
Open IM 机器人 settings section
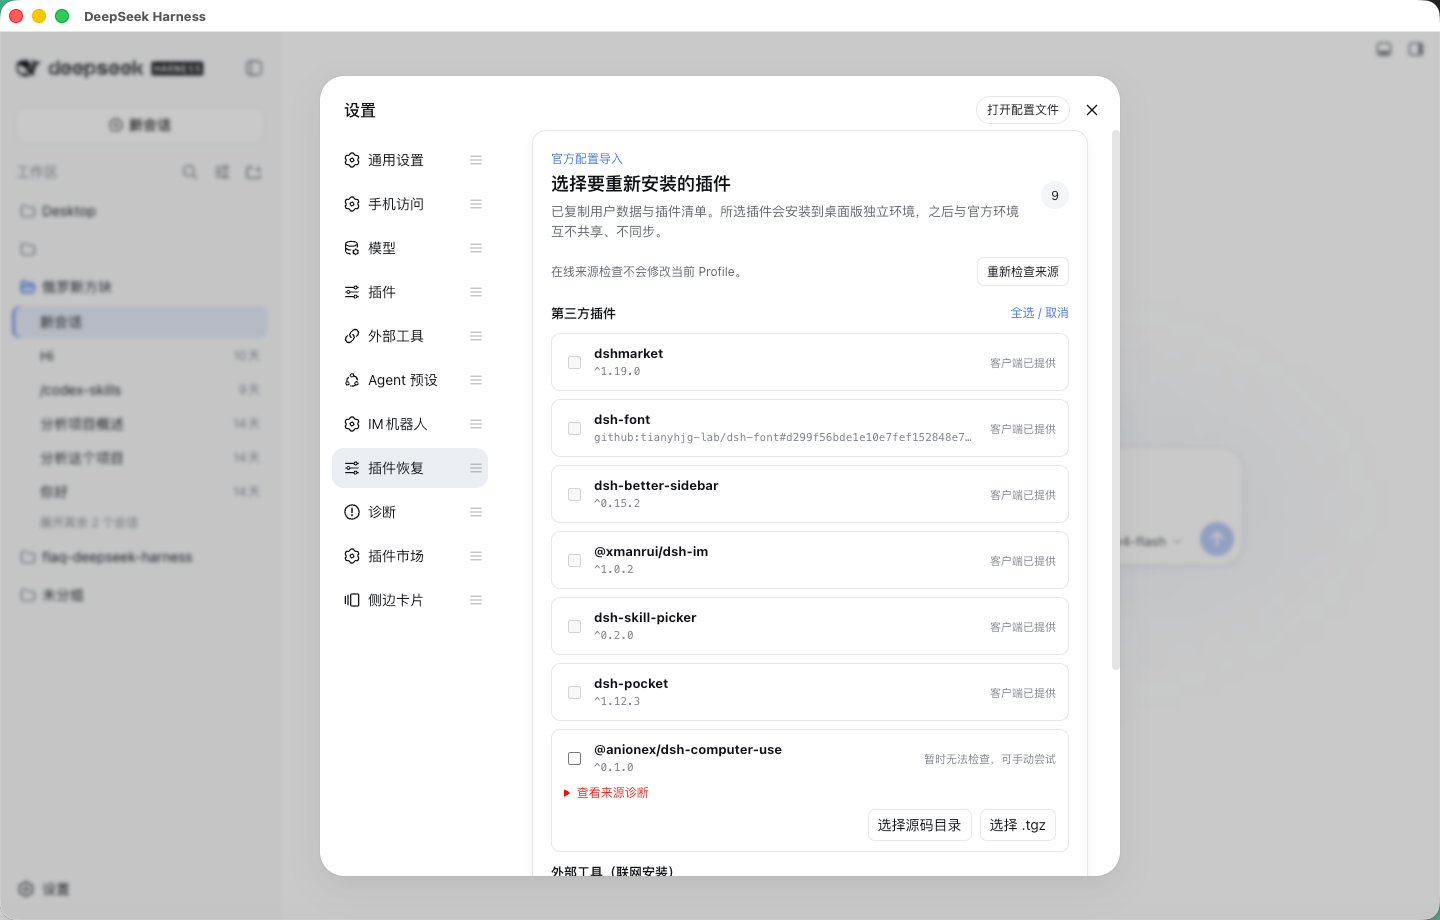pyautogui.click(x=410, y=424)
